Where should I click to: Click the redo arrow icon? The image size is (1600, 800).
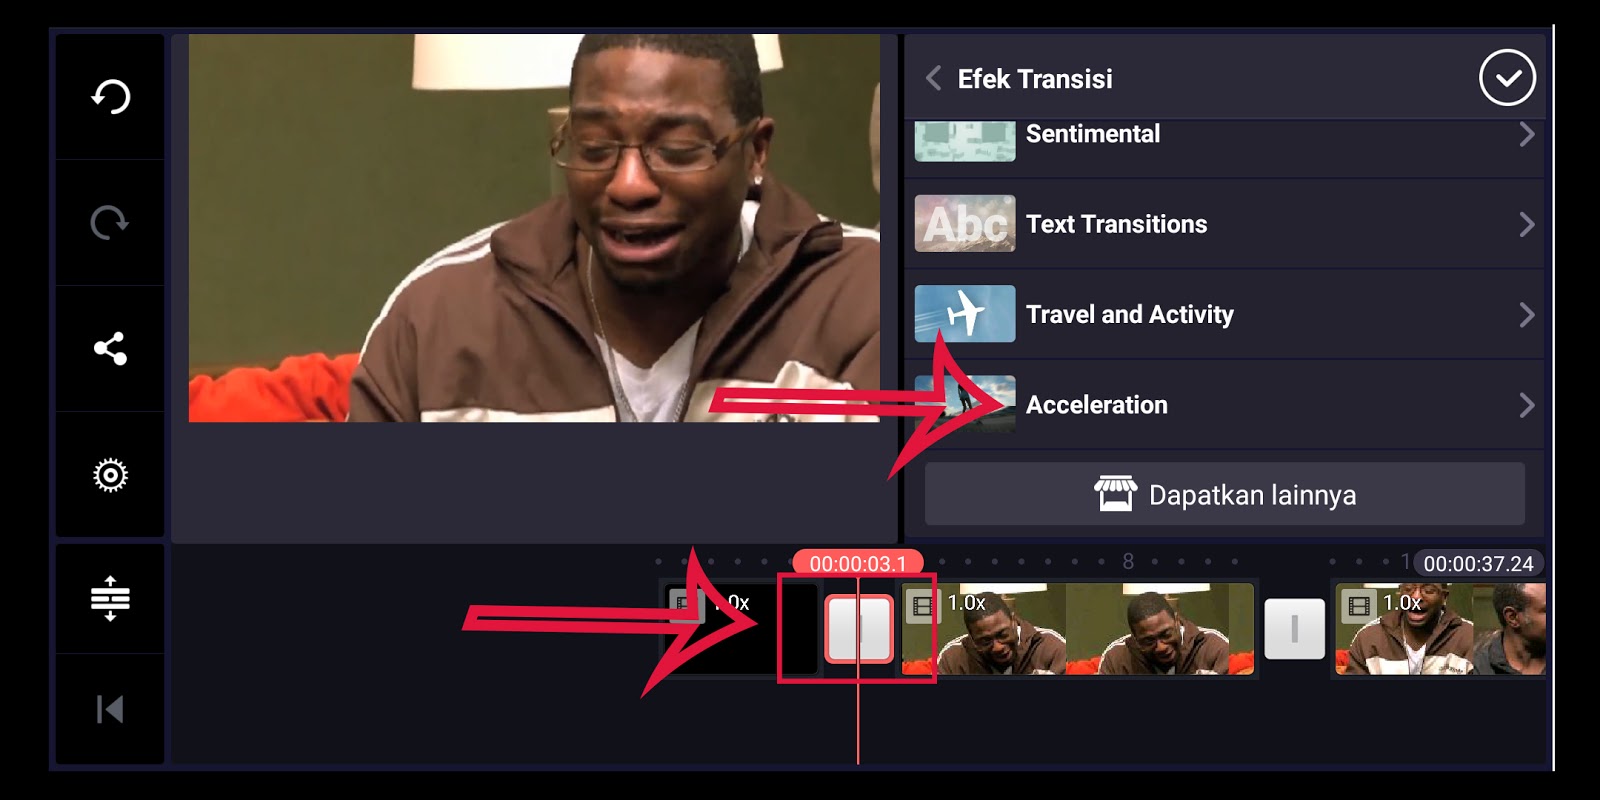click(x=110, y=222)
